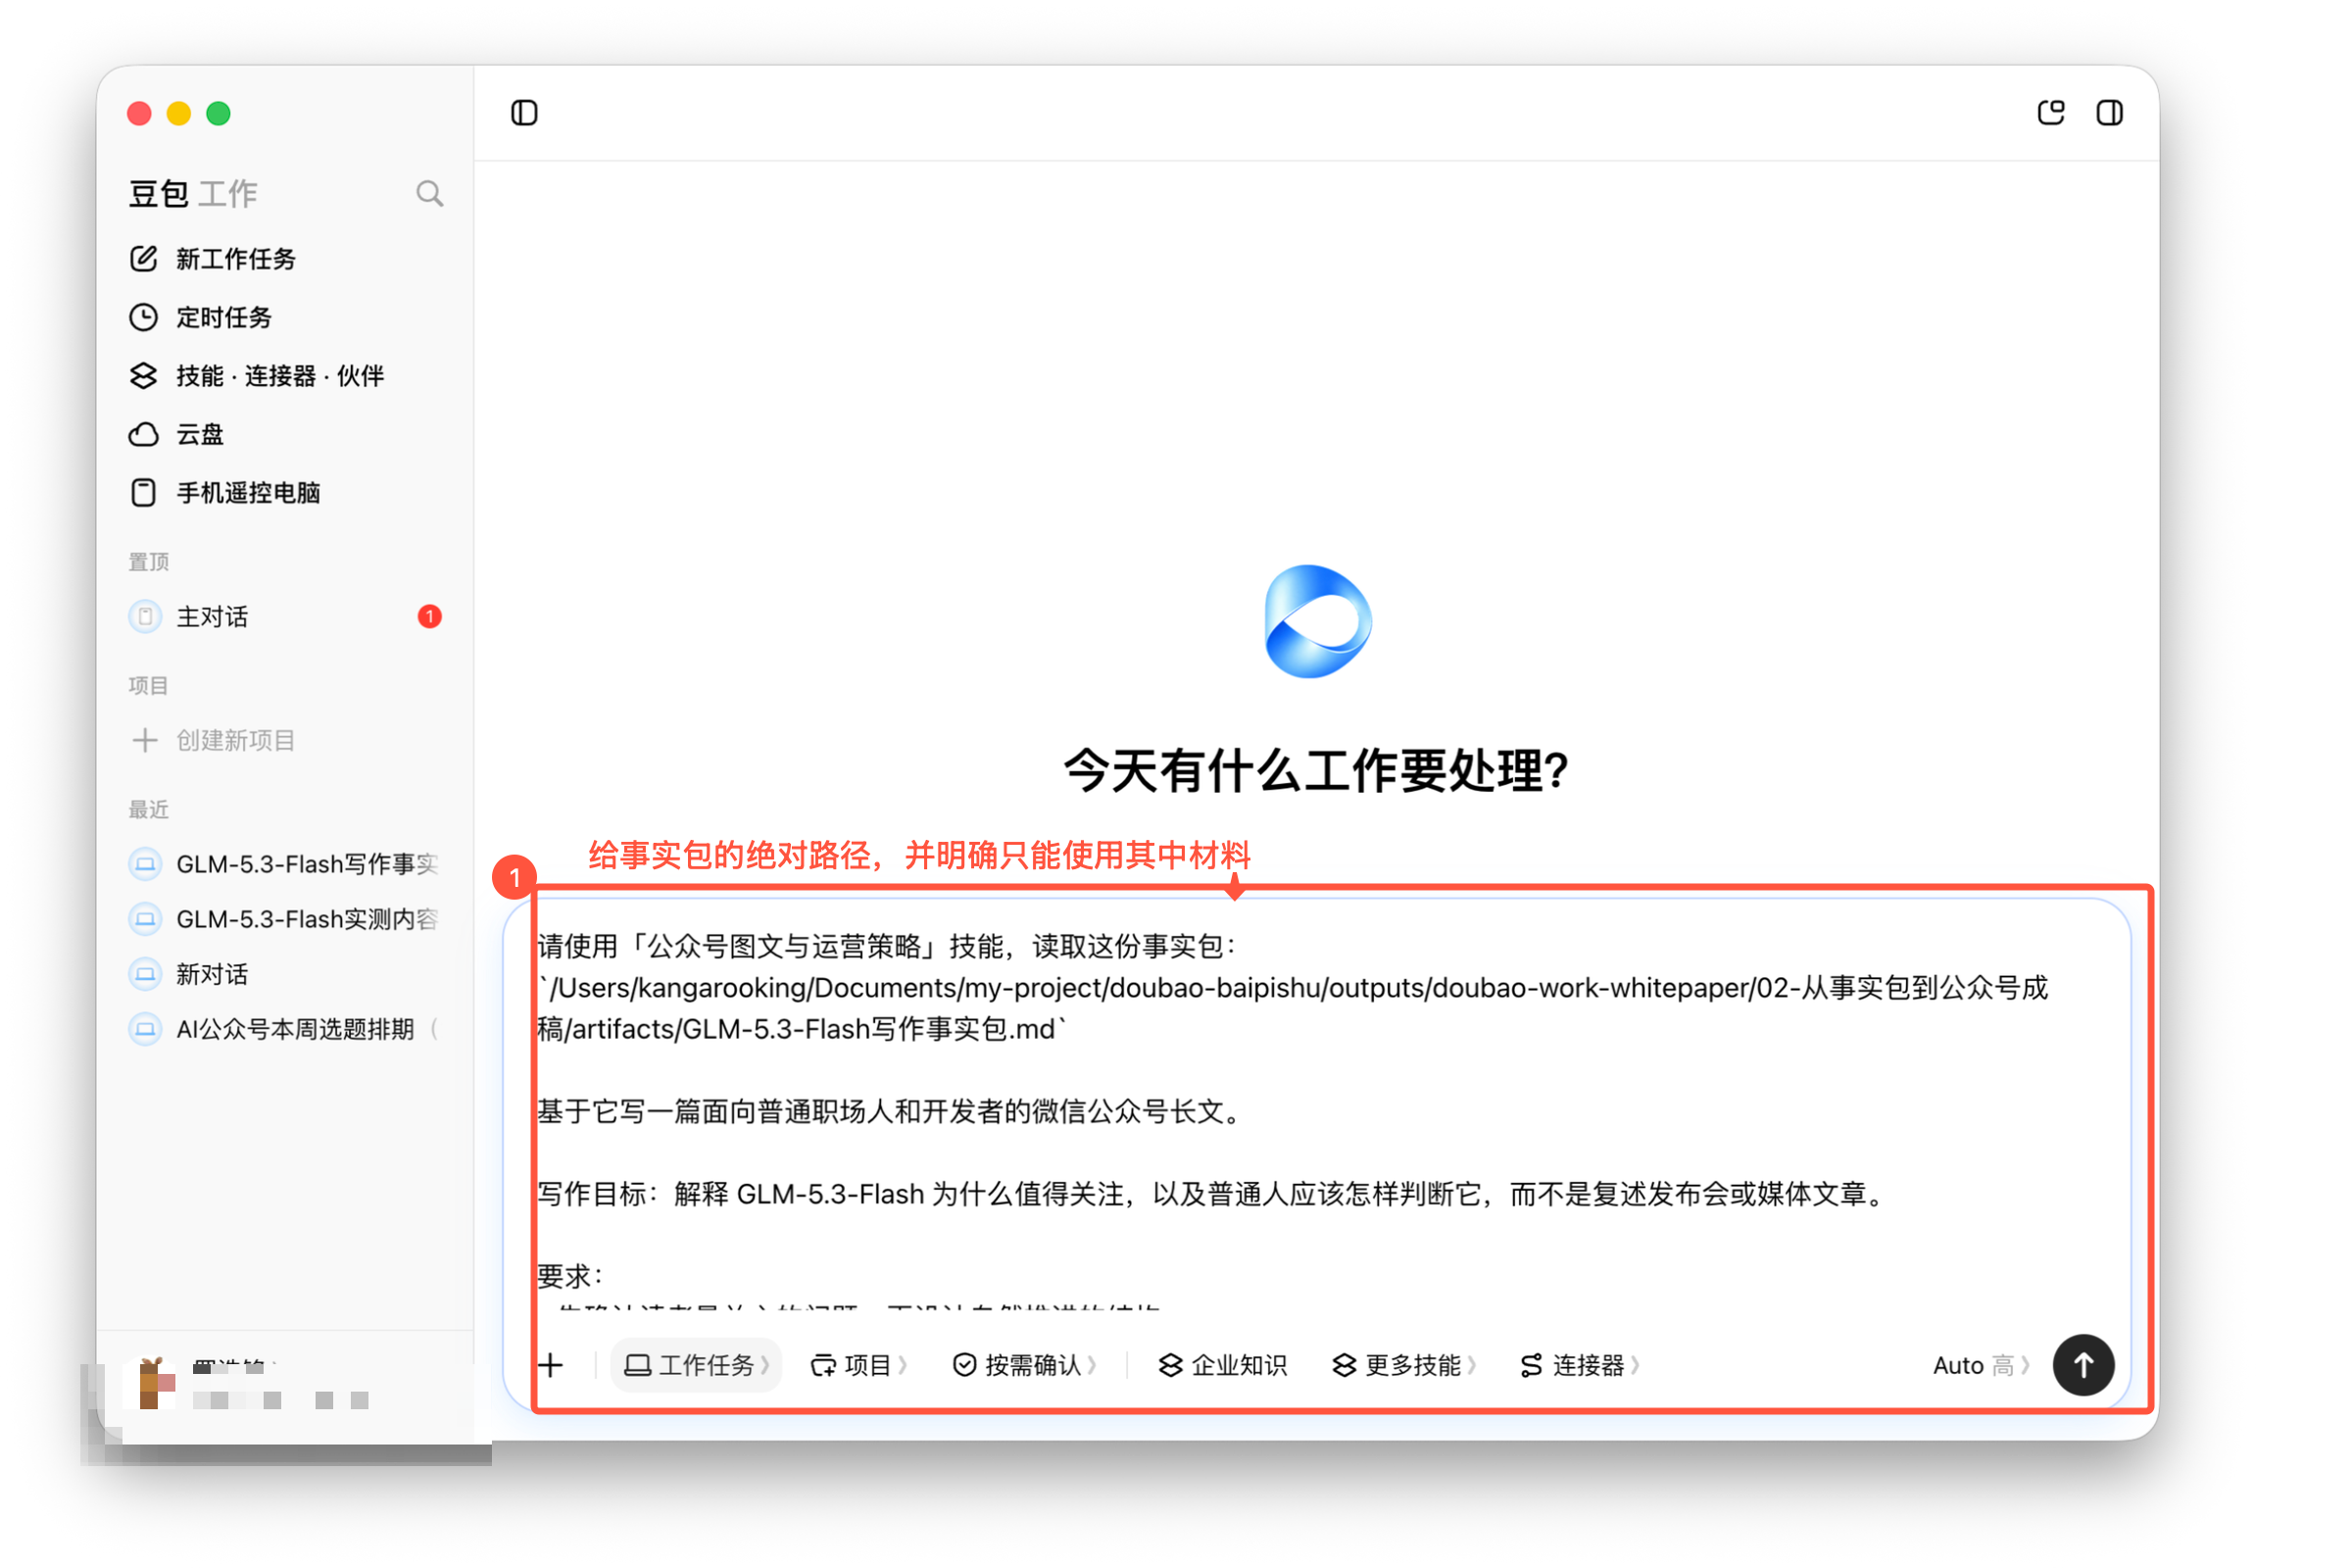This screenshot has width=2352, height=1568.
Task: Expand the 项目 selector in composer
Action: tap(858, 1365)
